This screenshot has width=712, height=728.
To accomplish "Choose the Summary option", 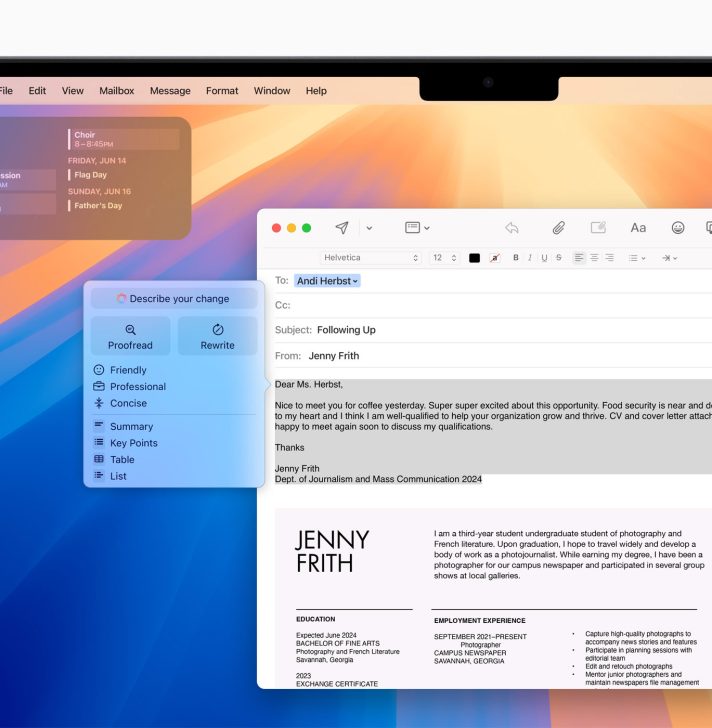I will (131, 426).
